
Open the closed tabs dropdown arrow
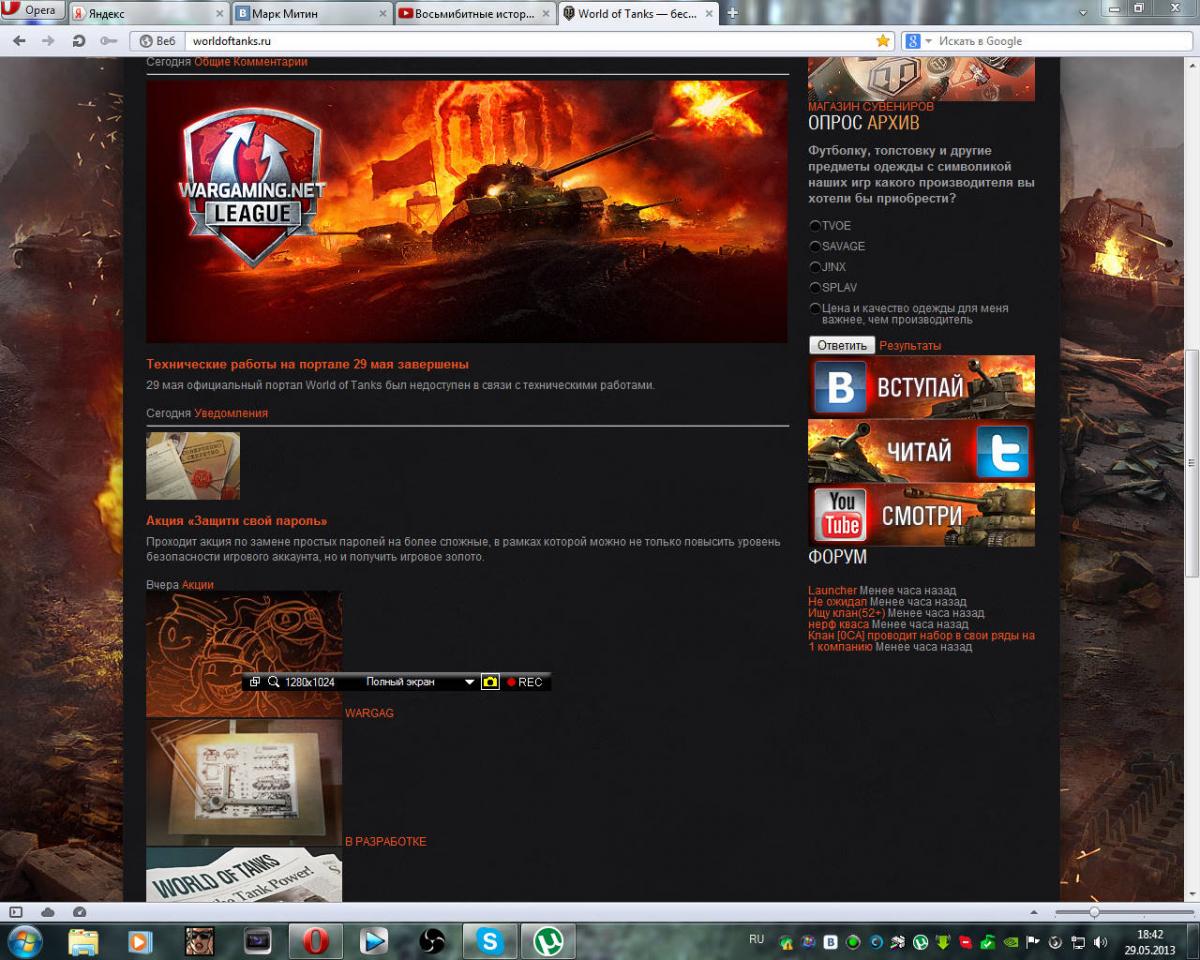click(x=1083, y=13)
